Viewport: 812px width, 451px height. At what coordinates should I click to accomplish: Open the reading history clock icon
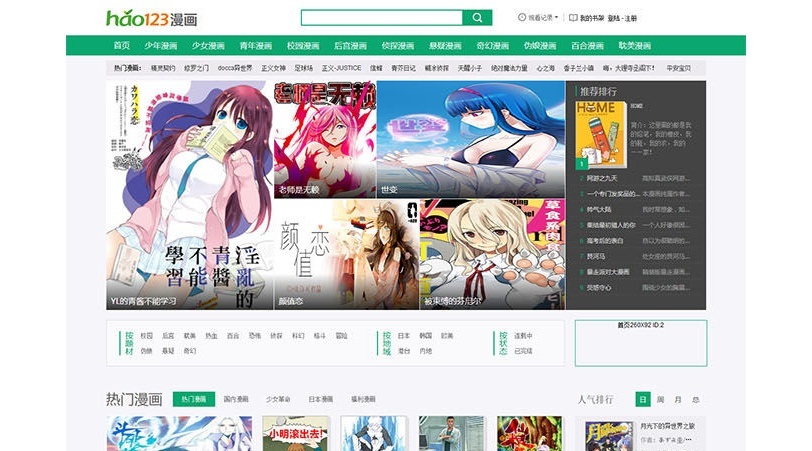click(521, 17)
